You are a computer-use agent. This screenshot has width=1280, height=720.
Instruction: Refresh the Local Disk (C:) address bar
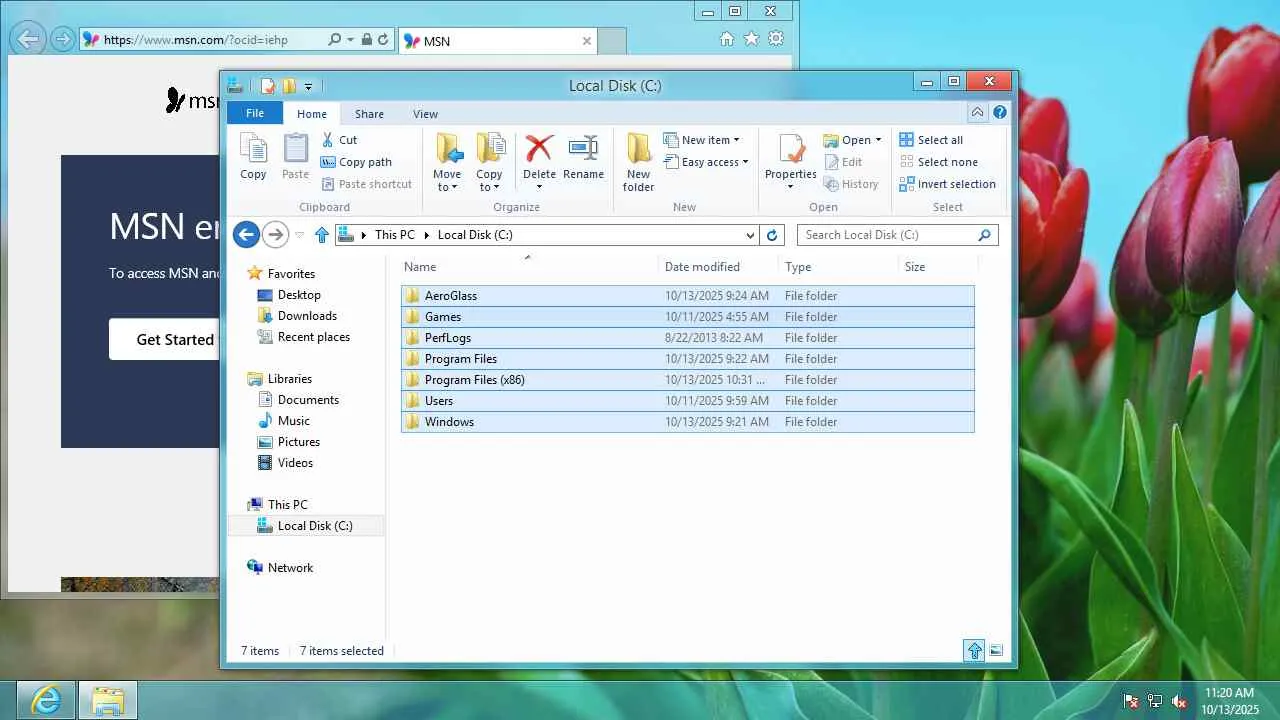[771, 235]
